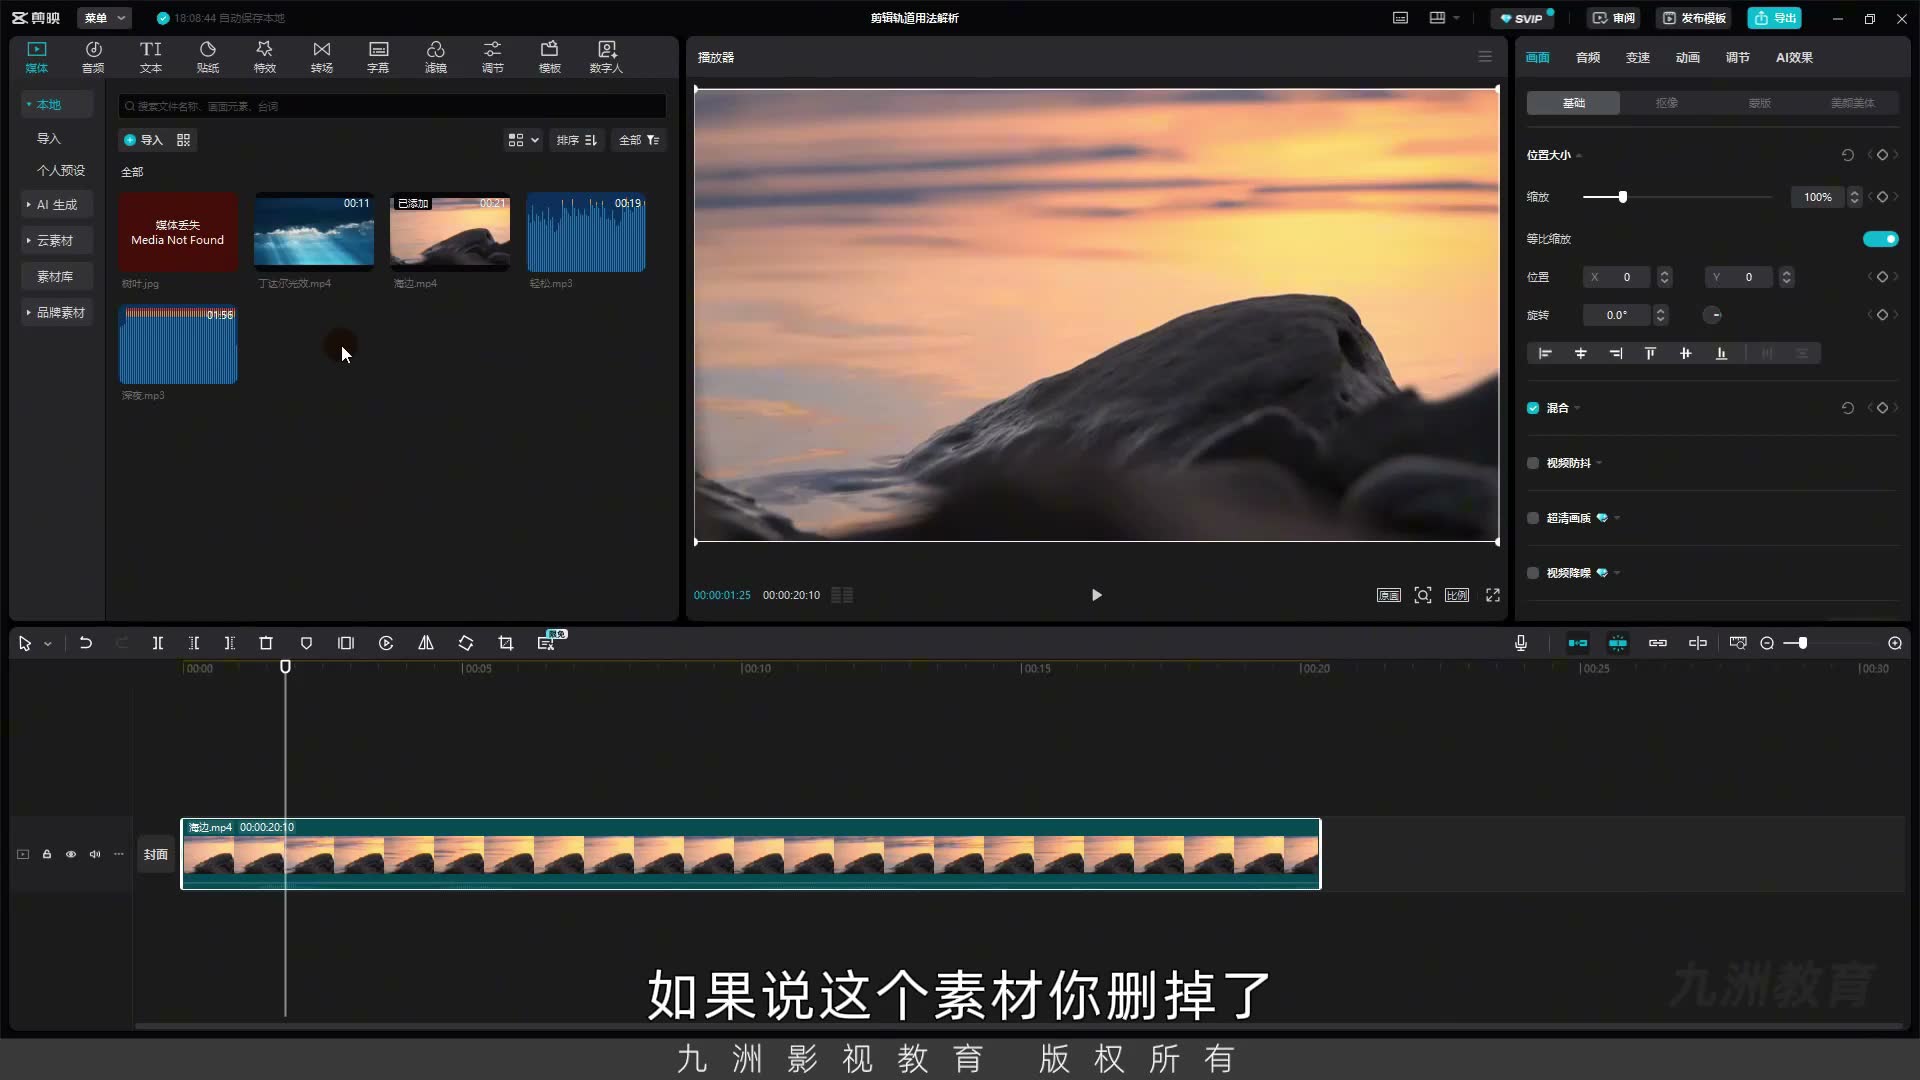Image resolution: width=1920 pixels, height=1080 pixels.
Task: Click the microphone record icon
Action: pos(1521,643)
